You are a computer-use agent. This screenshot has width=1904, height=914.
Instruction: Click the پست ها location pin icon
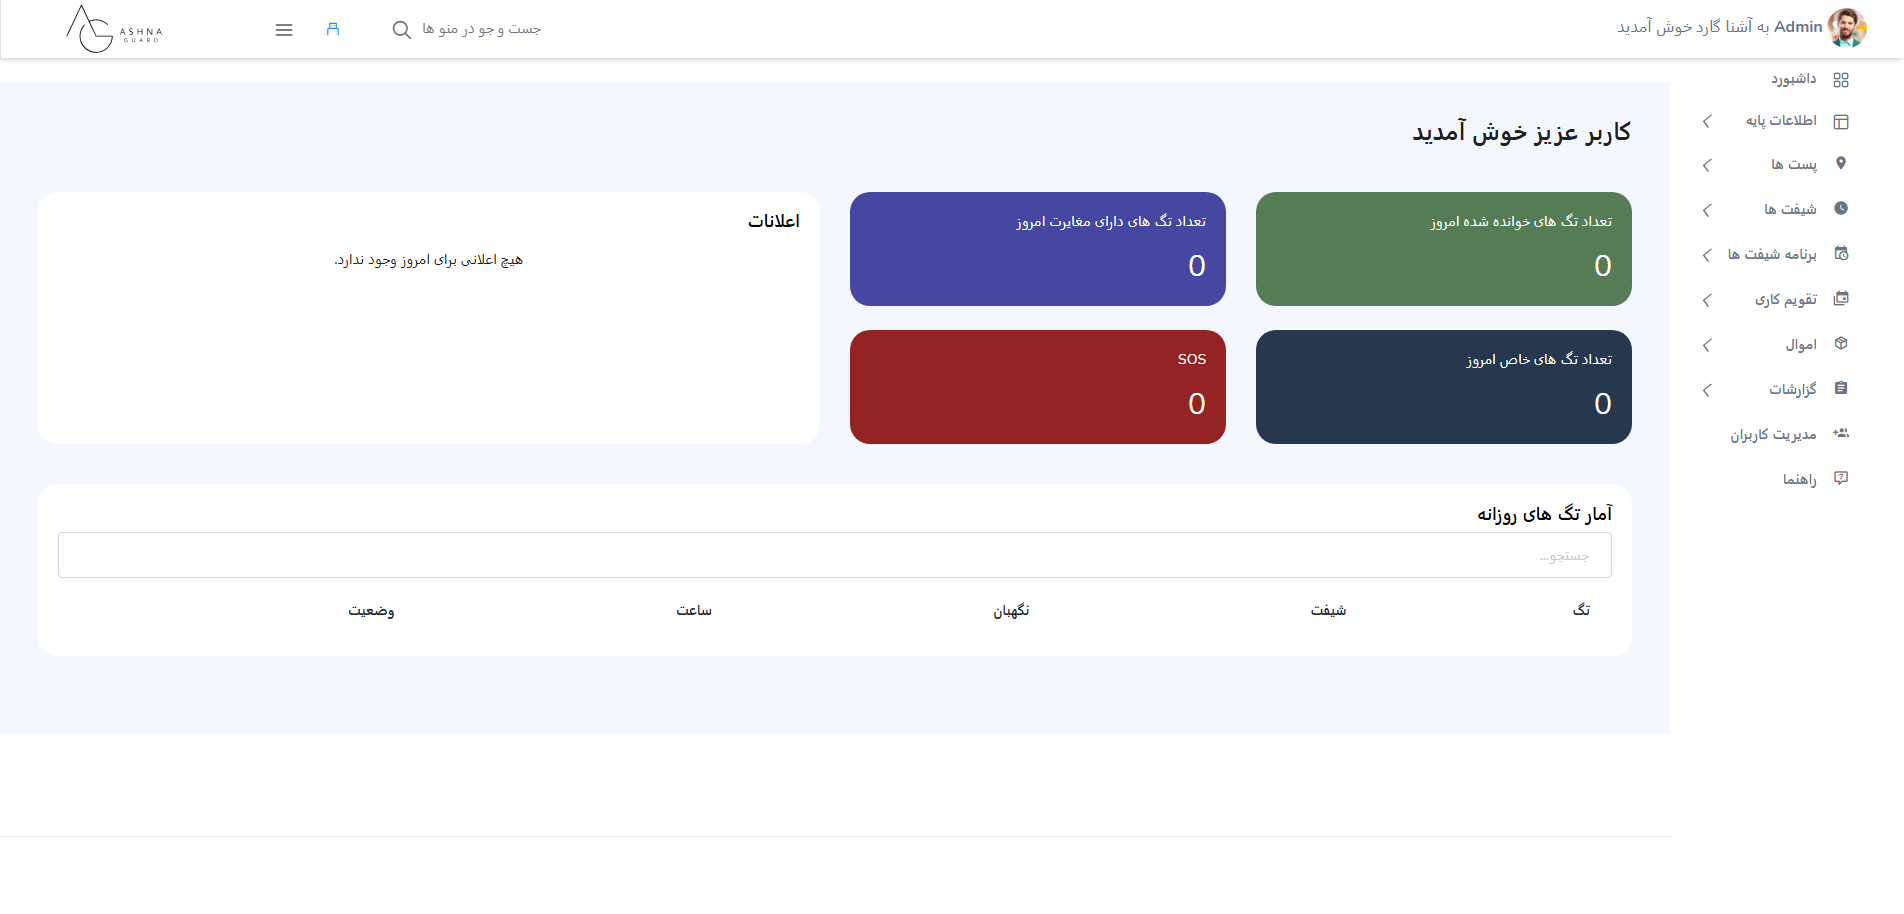tap(1841, 164)
